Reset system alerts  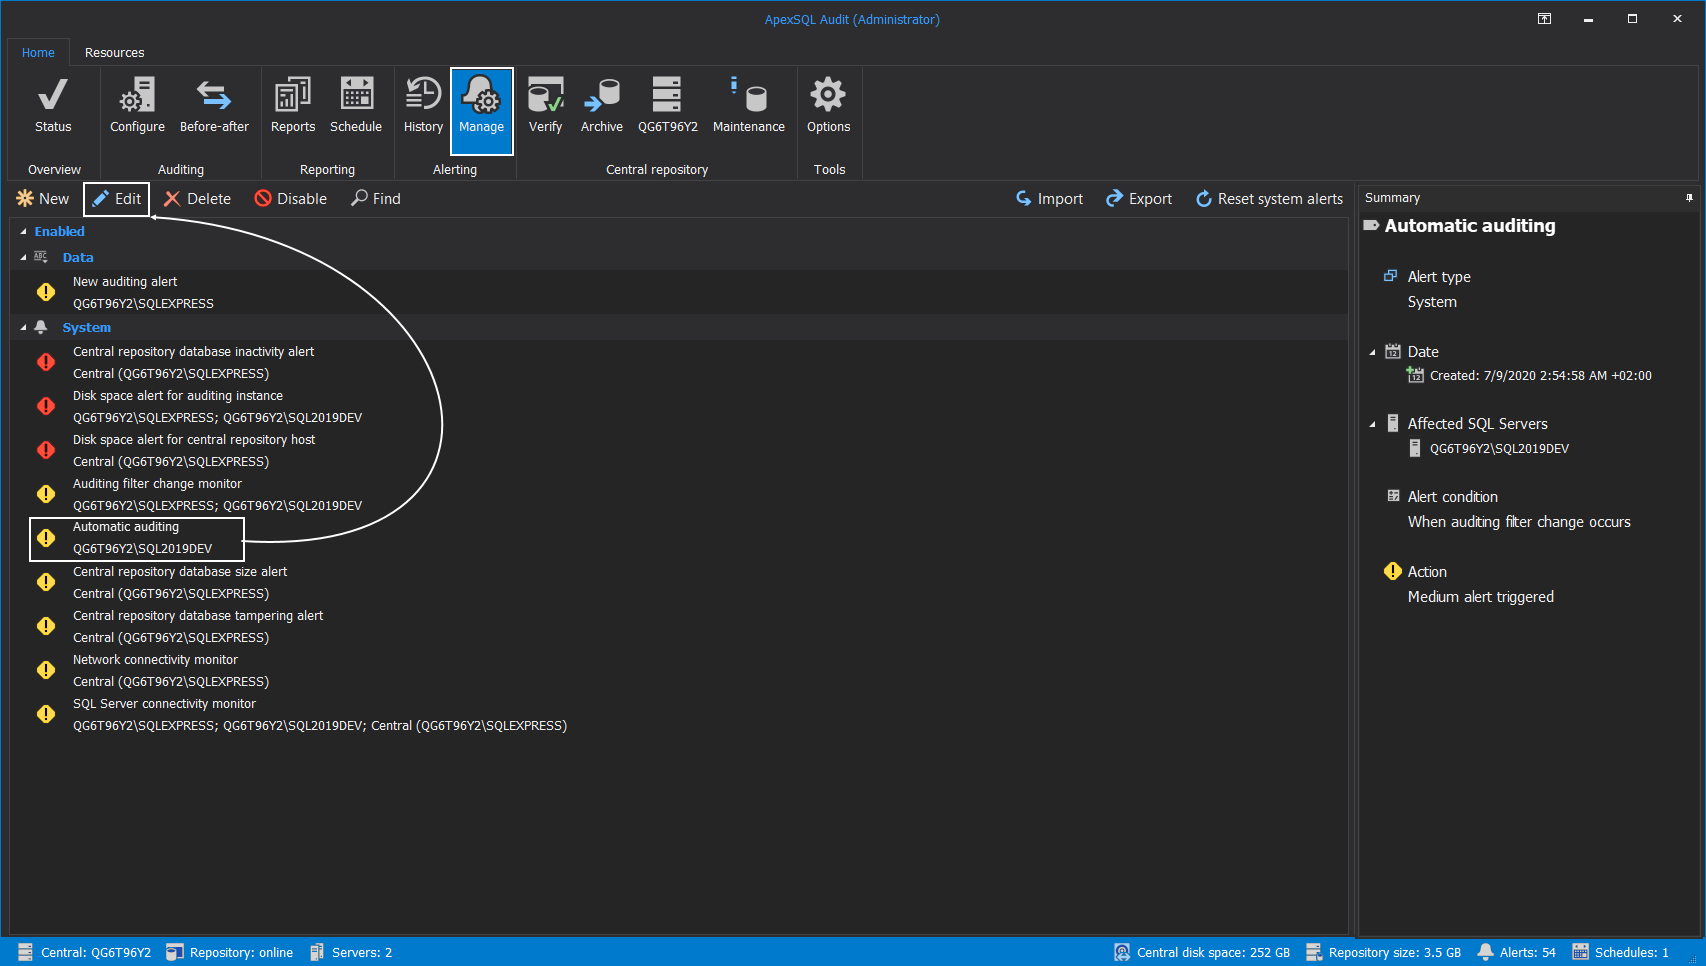coord(1270,199)
